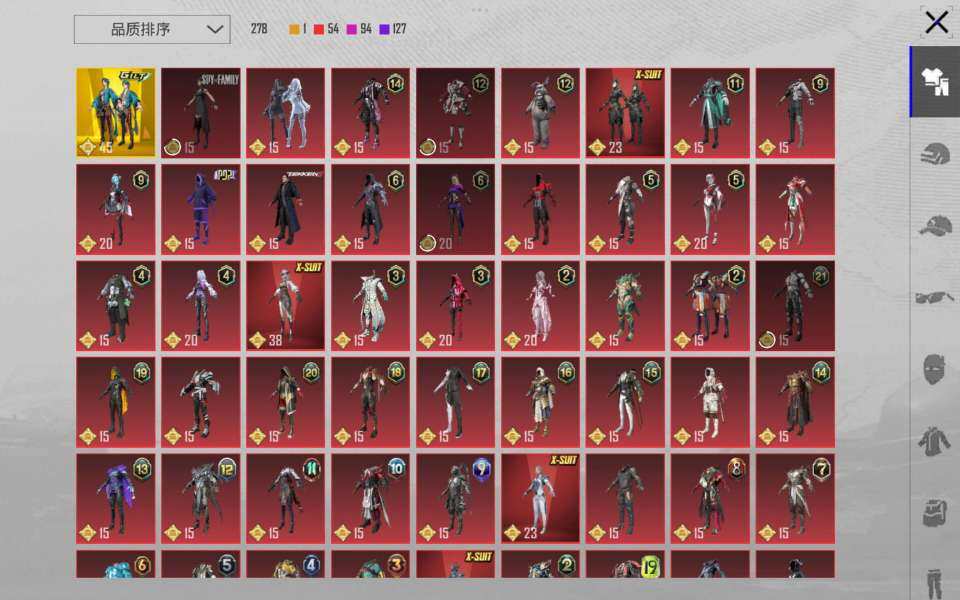Image resolution: width=960 pixels, height=600 pixels.
Task: Choose the green dragon armor outfit
Action: [x=625, y=306]
